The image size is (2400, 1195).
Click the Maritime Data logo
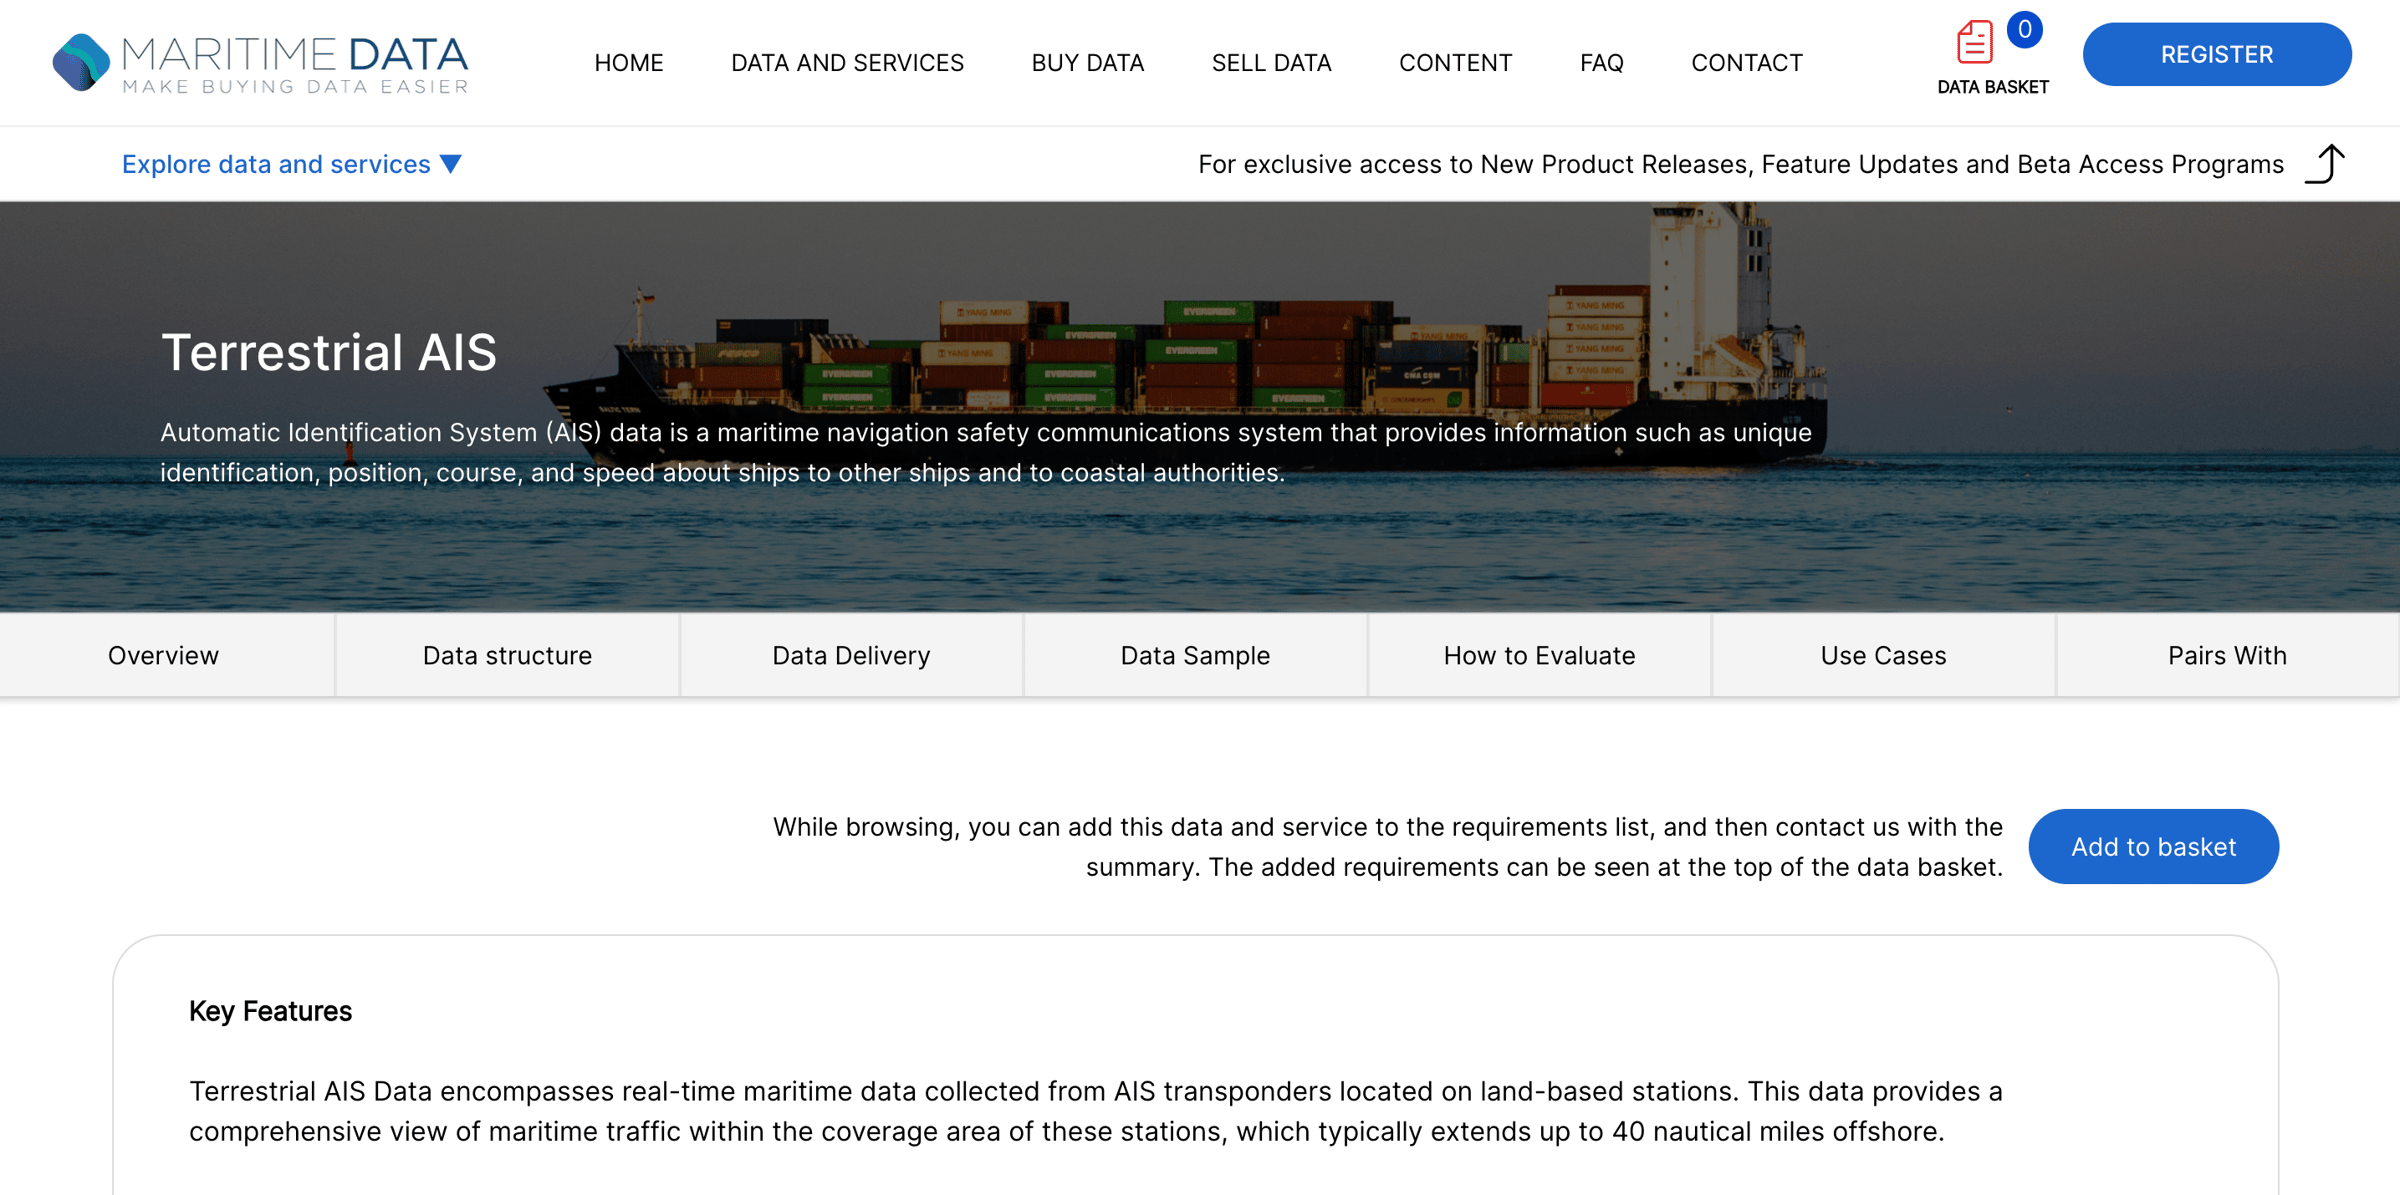[260, 62]
